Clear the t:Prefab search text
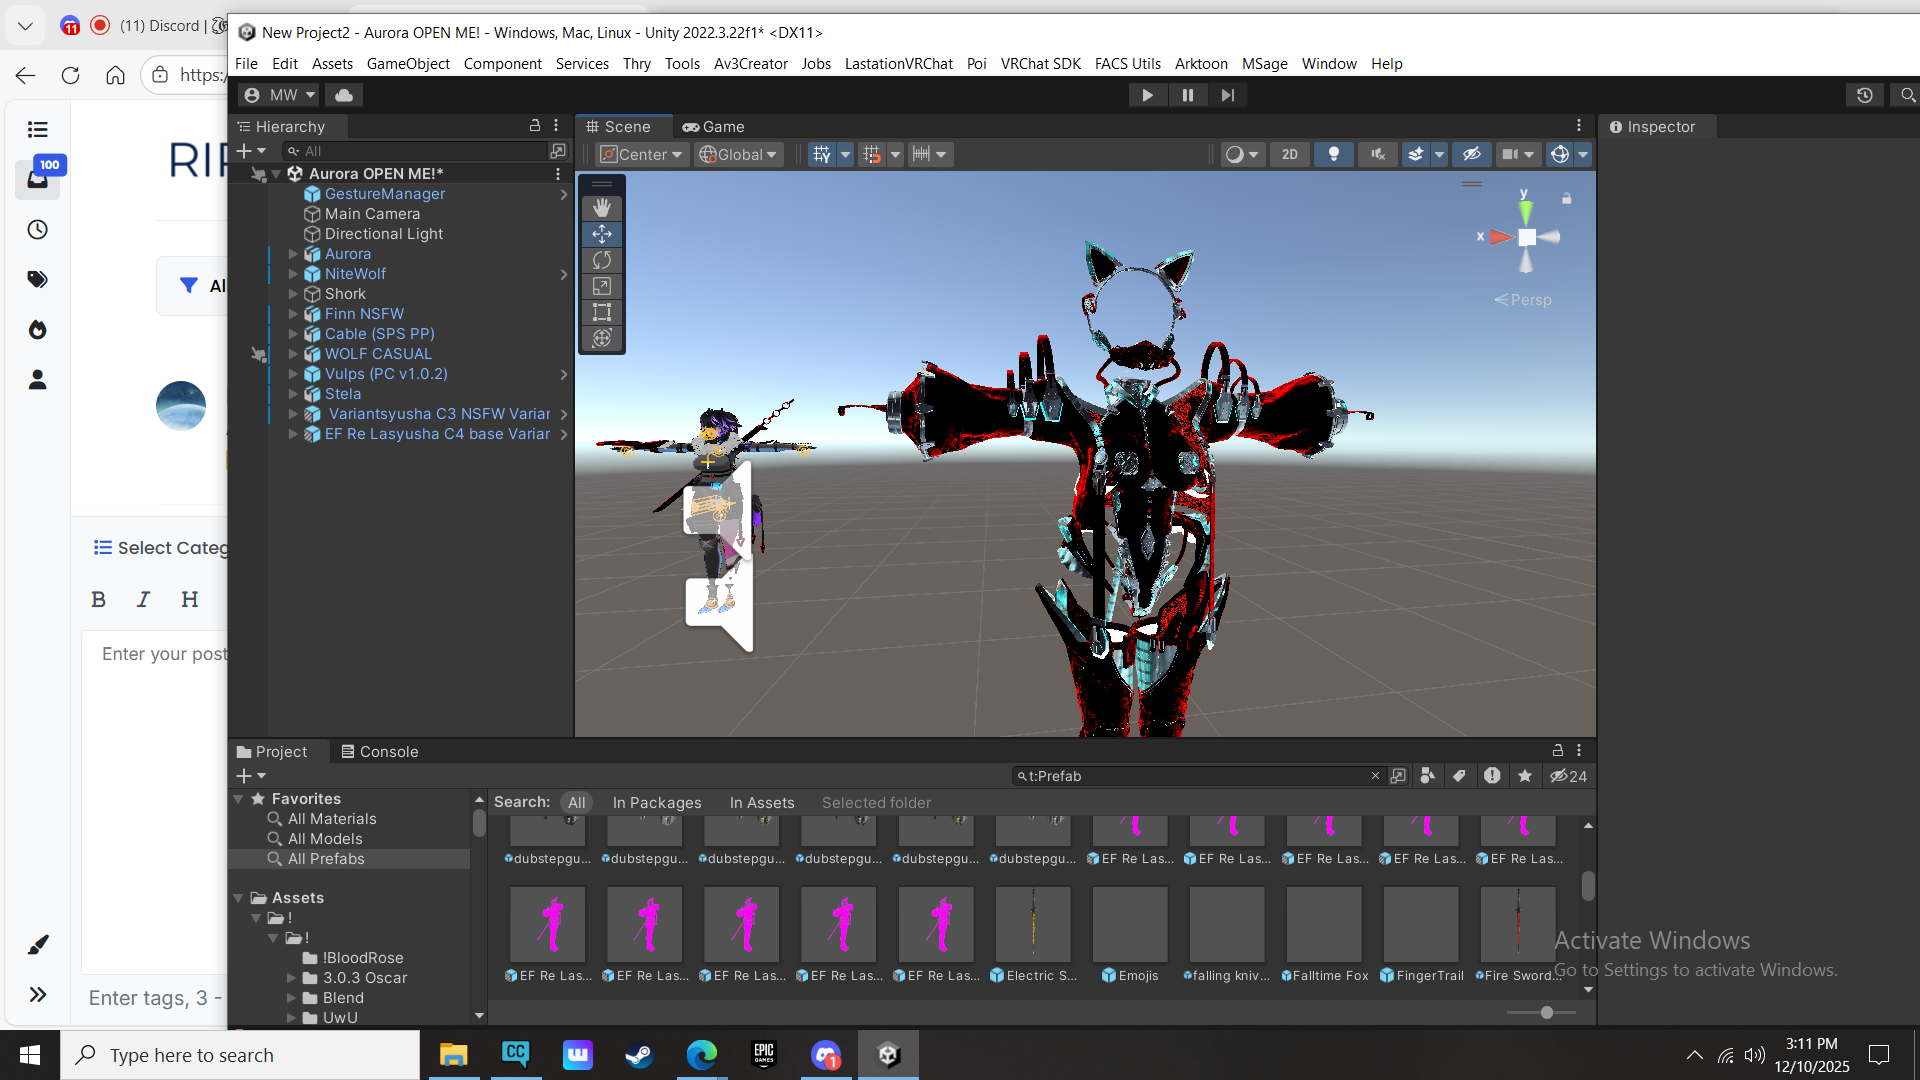Image resolution: width=1920 pixels, height=1080 pixels. tap(1375, 776)
